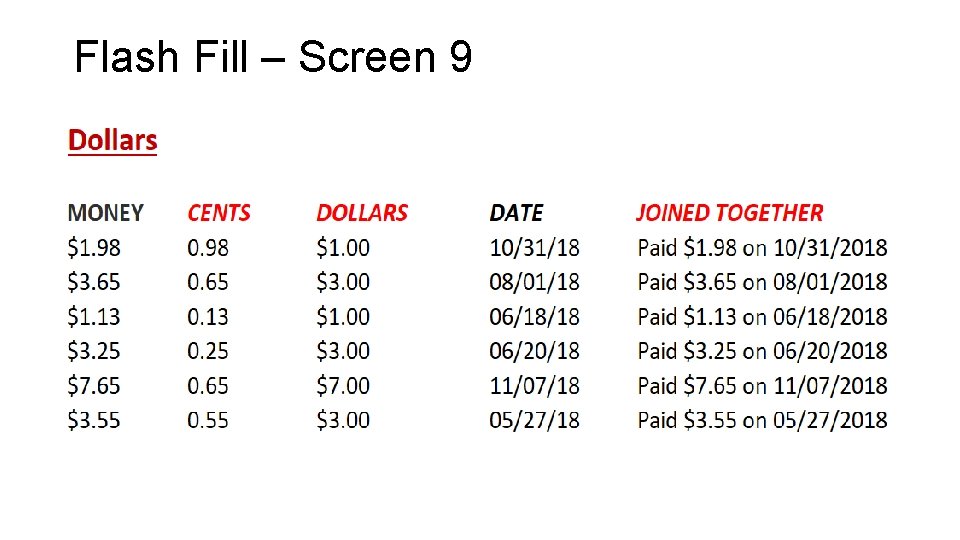Select the CENTS column header
The height and width of the screenshot is (540, 960).
tap(219, 213)
